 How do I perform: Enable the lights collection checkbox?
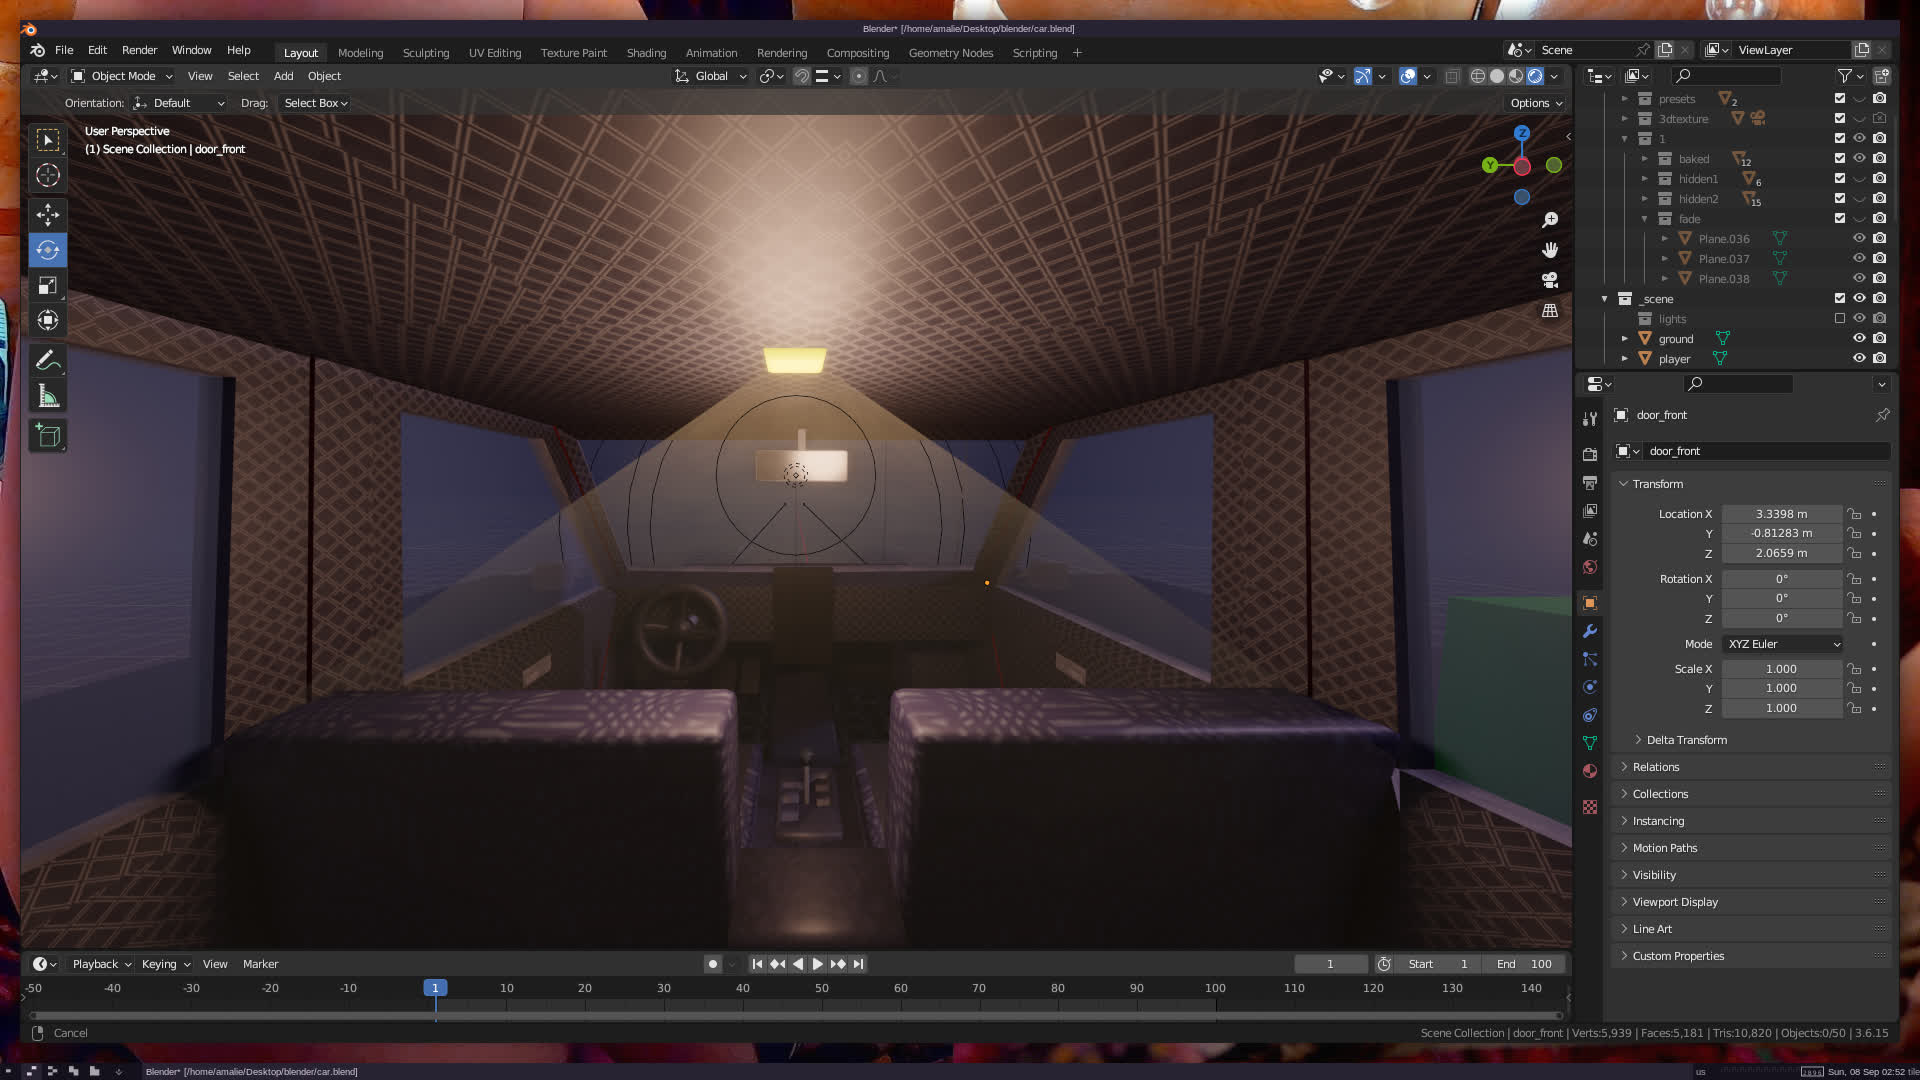1839,318
